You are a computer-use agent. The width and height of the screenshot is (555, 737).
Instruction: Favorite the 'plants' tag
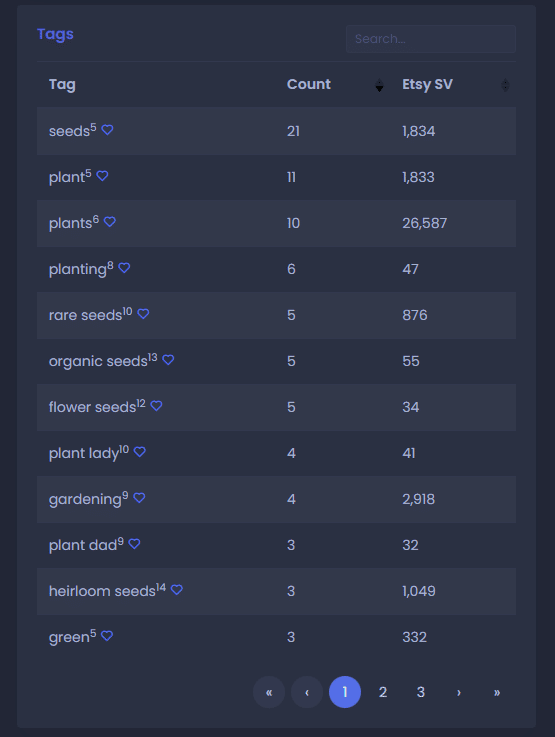coord(109,221)
